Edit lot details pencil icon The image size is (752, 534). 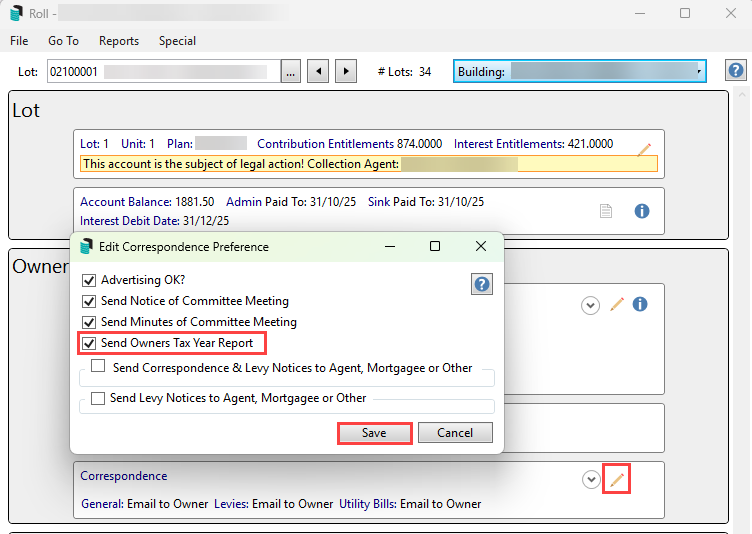(x=644, y=150)
